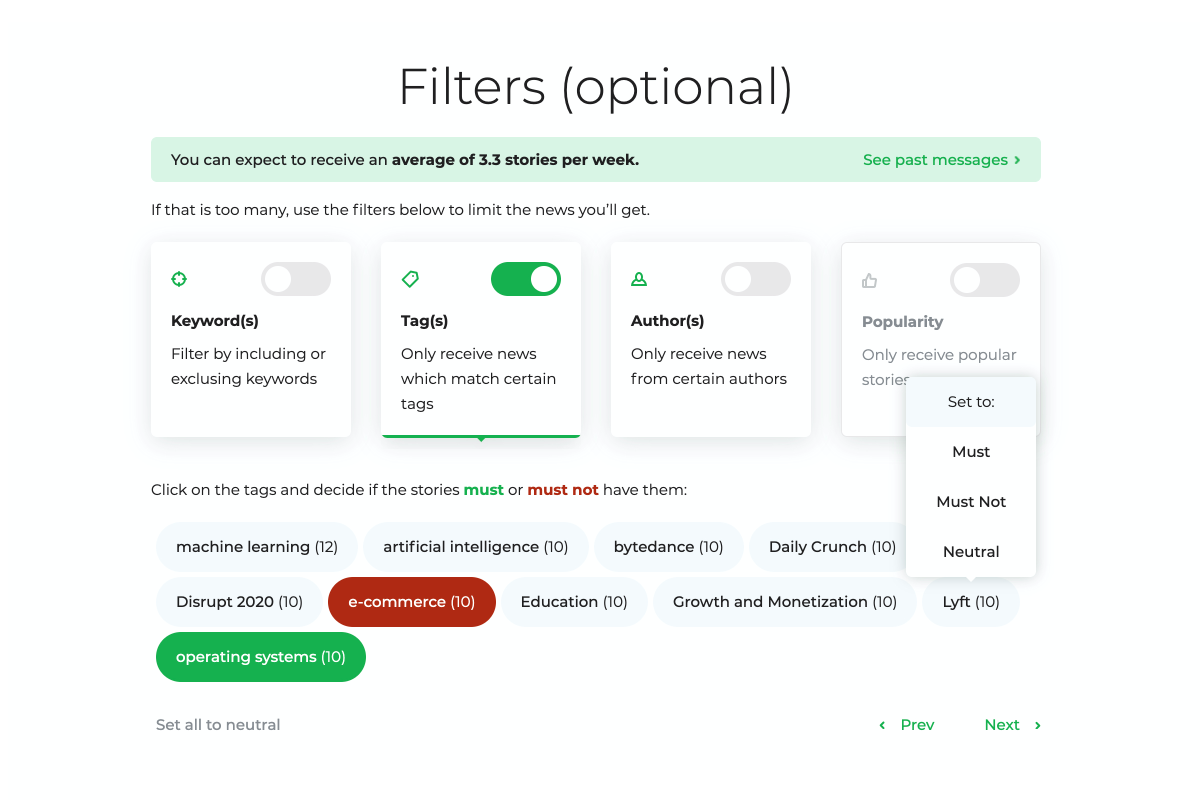1200x800 pixels.
Task: Click Set all to neutral
Action: tap(218, 725)
